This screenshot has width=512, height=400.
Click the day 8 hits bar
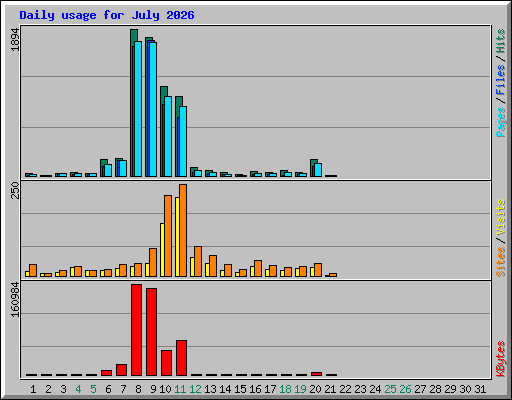tap(134, 103)
